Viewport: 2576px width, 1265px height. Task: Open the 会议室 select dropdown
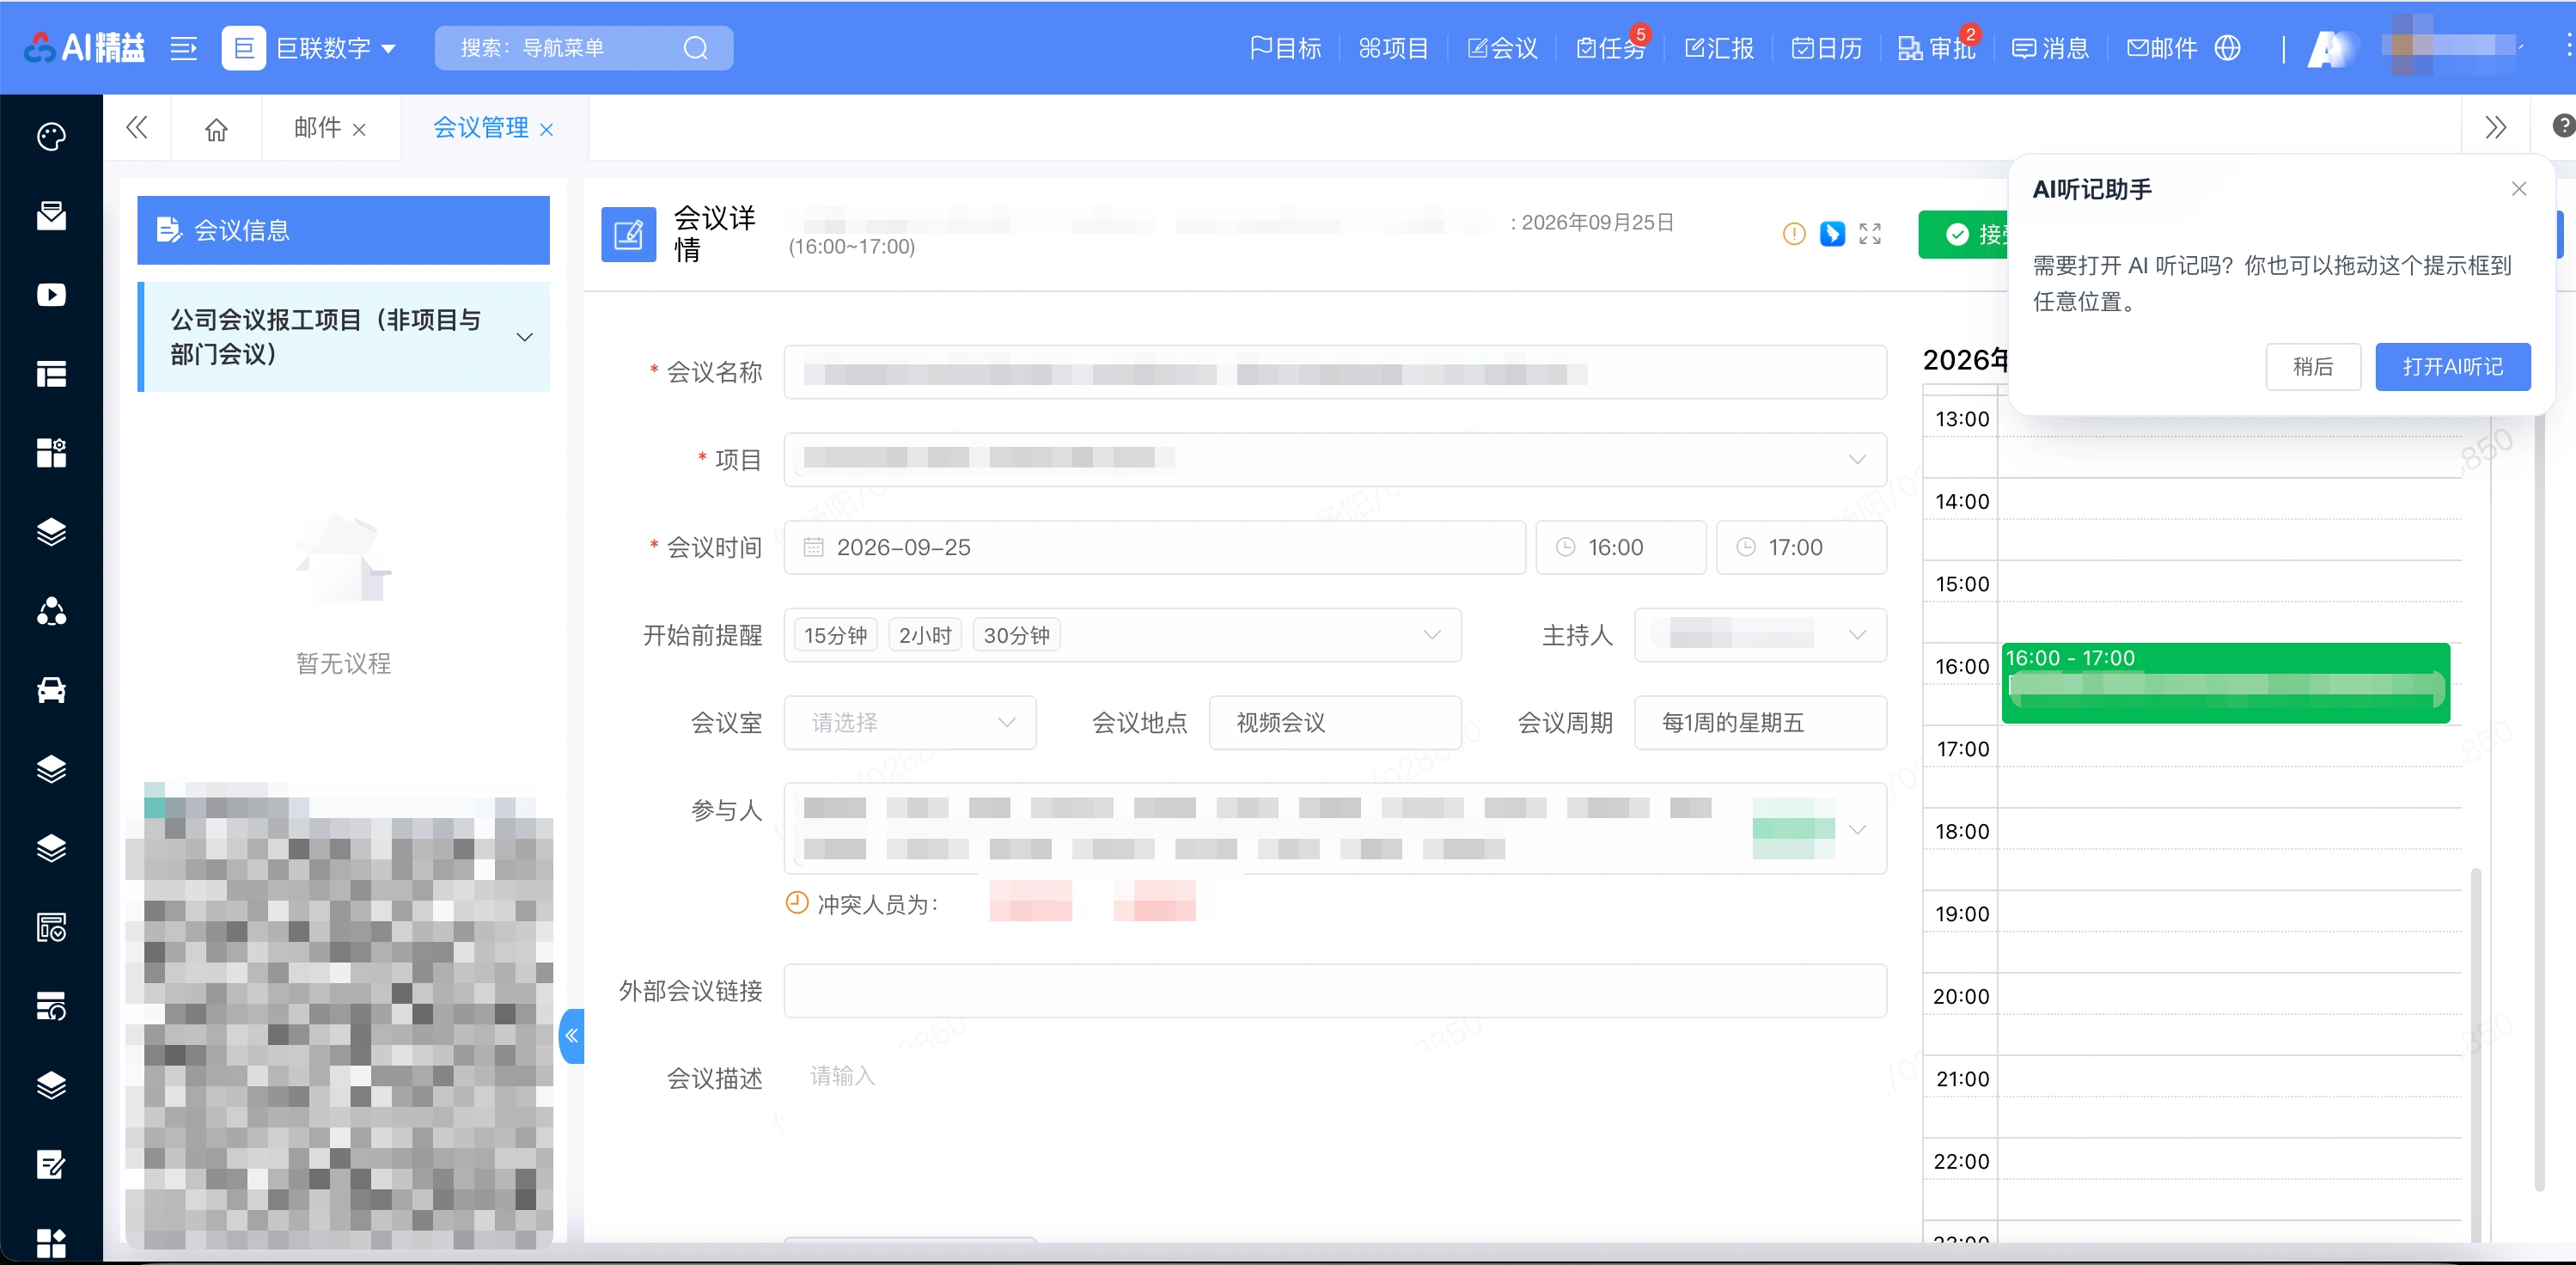(910, 722)
